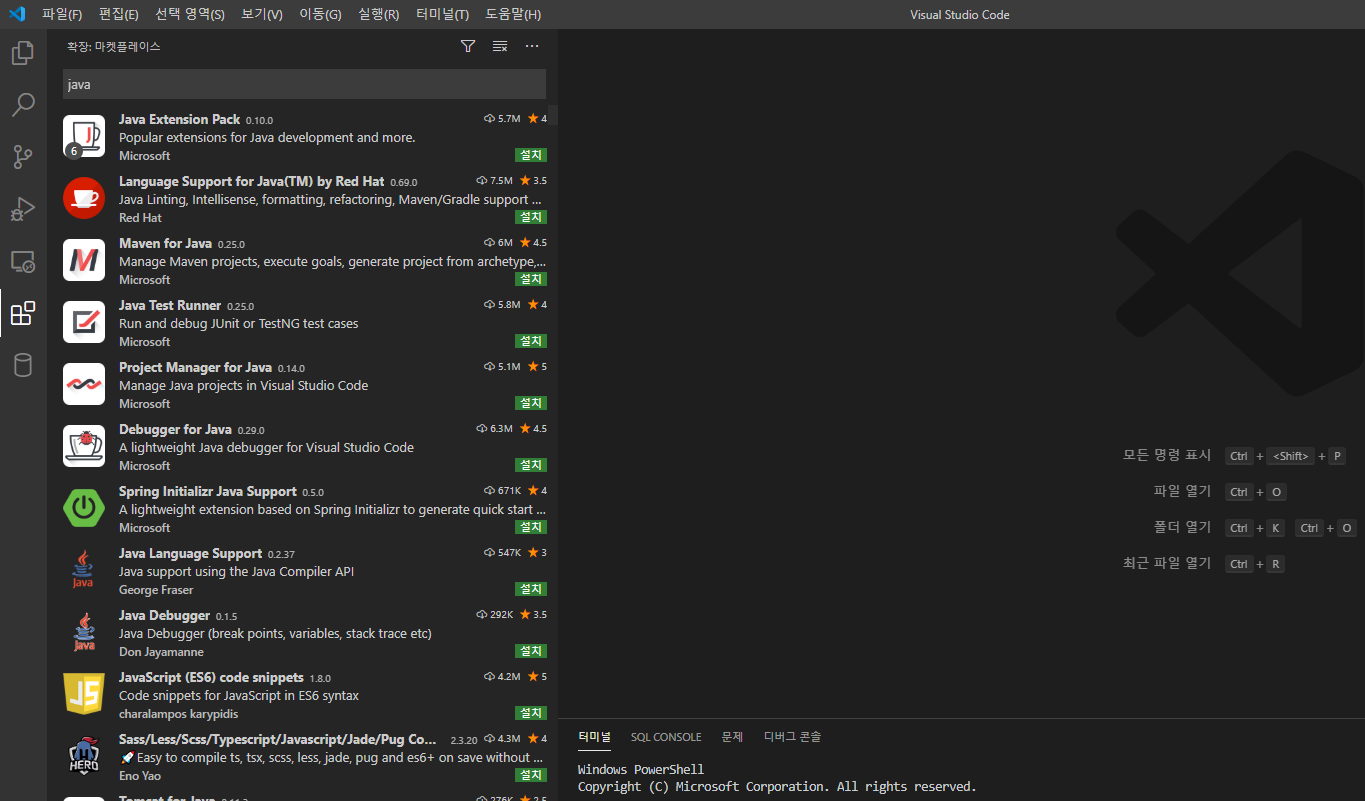Open the 이동(G) menu
Viewport: 1365px width, 801px height.
click(320, 14)
